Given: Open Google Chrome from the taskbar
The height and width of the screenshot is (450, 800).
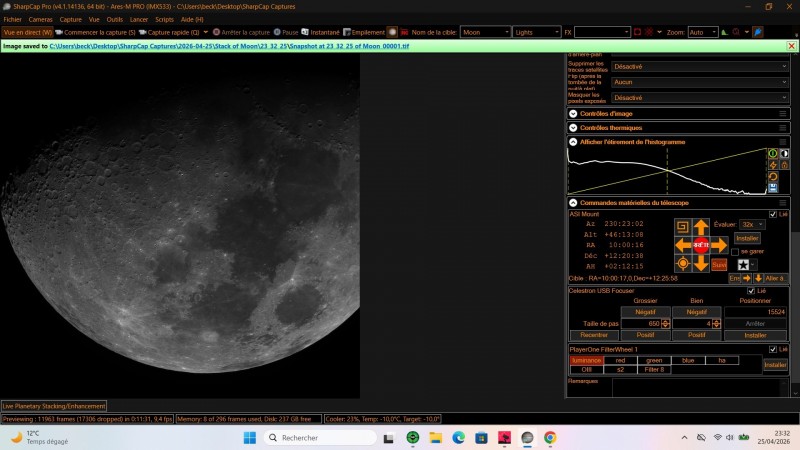Looking at the screenshot, I should tap(550, 438).
